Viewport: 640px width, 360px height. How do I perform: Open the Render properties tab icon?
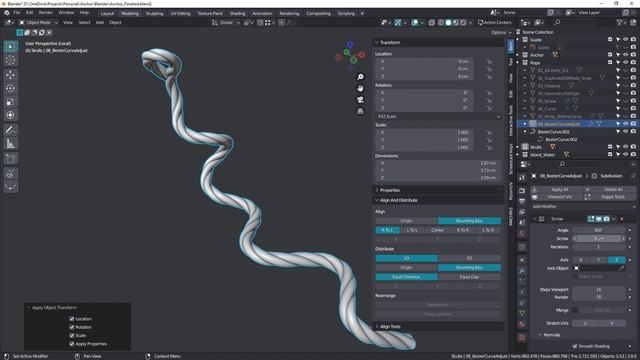522,191
